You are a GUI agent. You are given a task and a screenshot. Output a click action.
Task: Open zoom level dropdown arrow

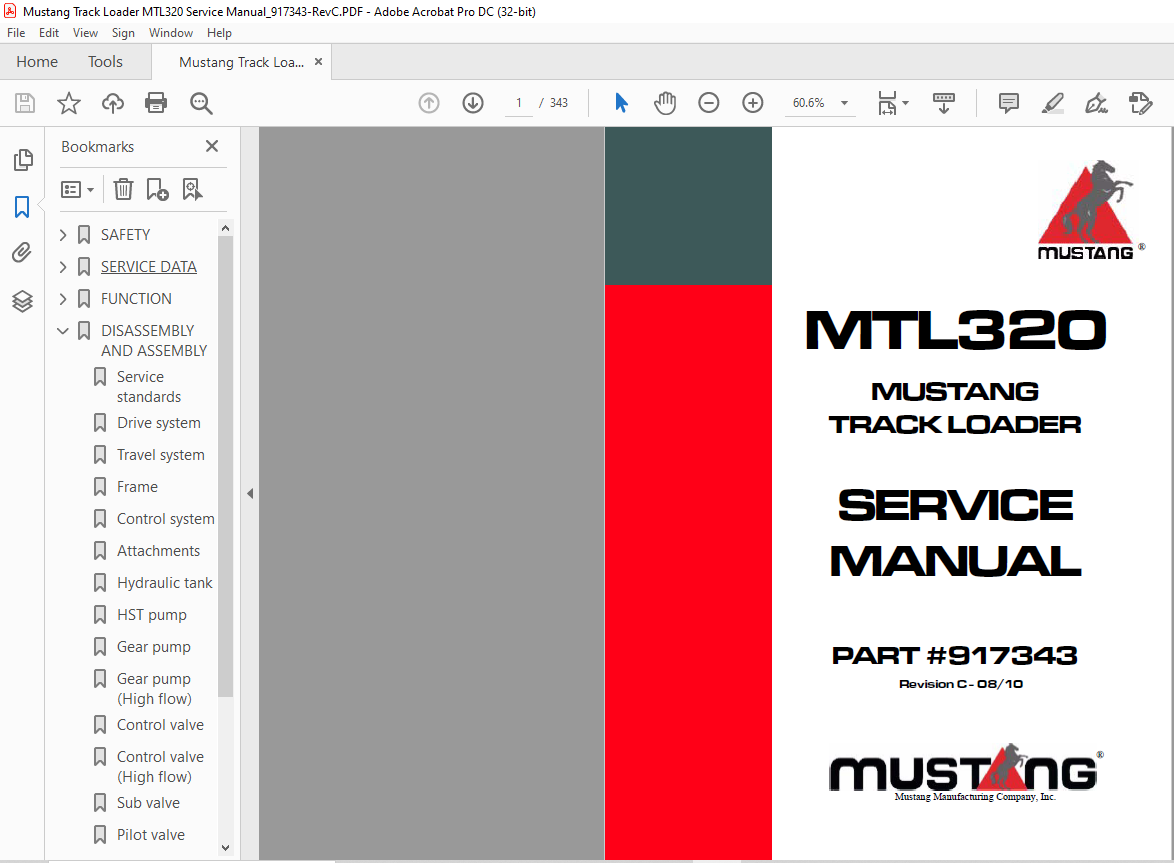pyautogui.click(x=845, y=103)
